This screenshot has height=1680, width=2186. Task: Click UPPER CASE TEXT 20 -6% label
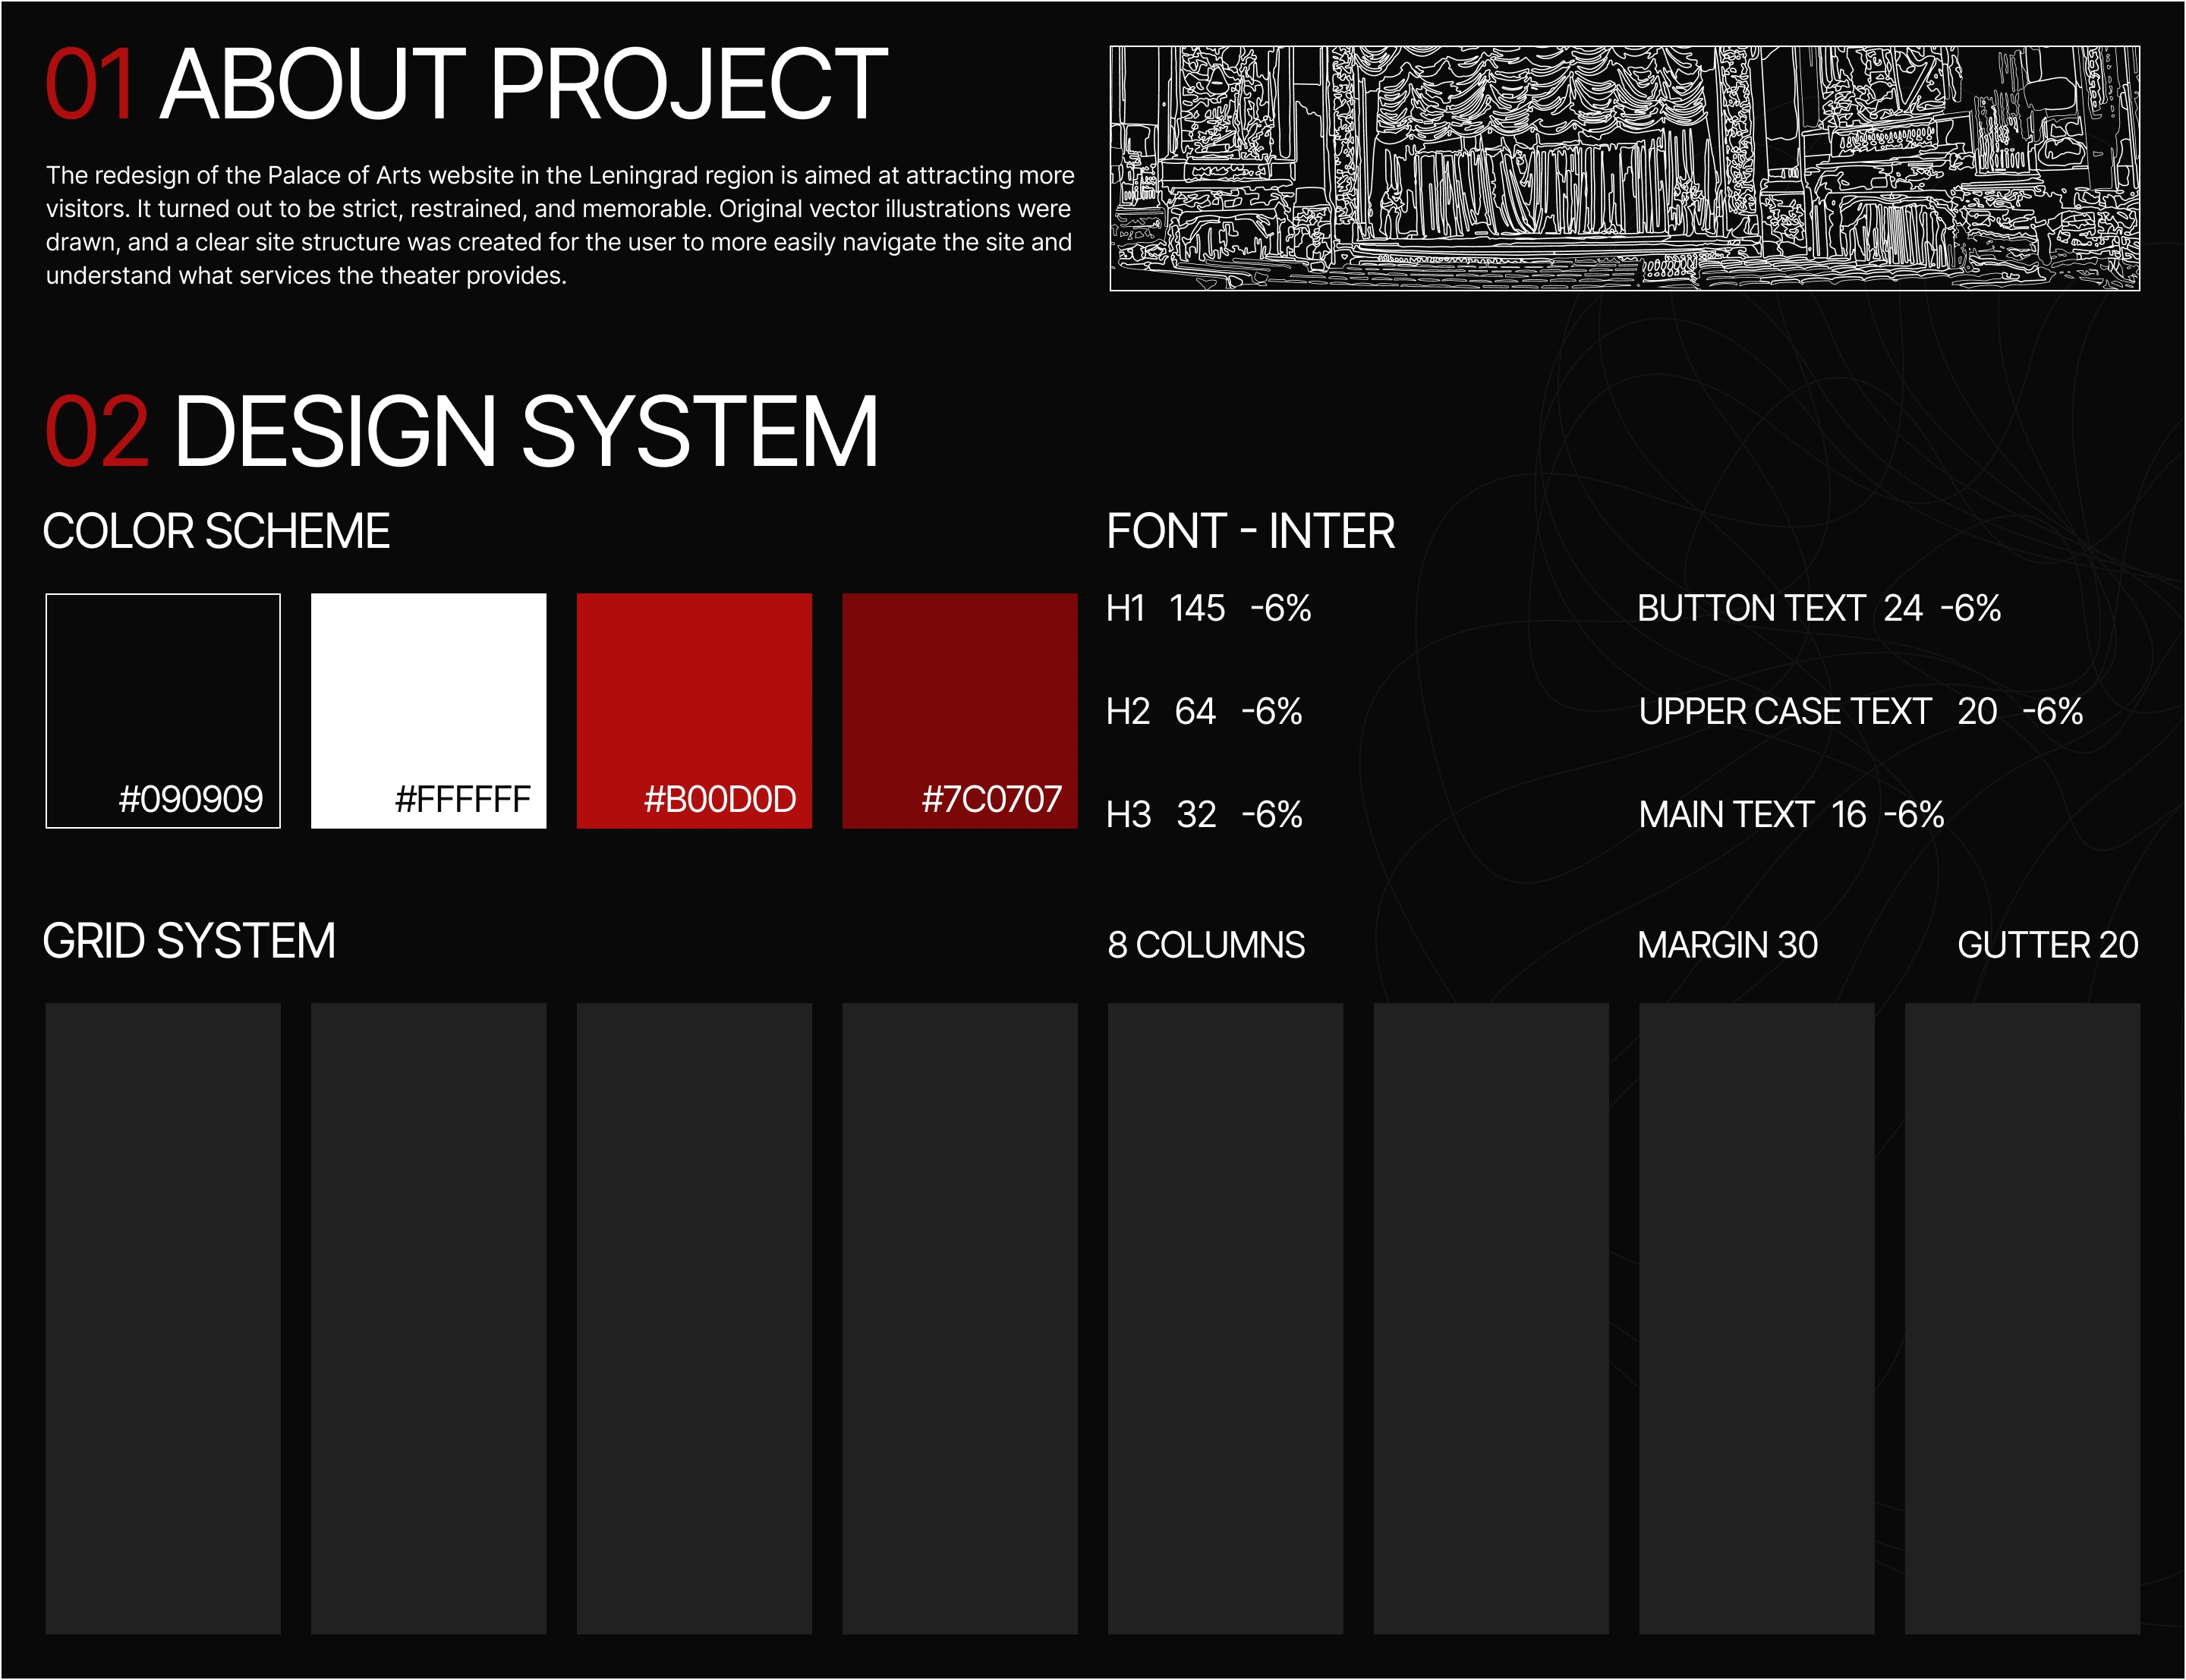pyautogui.click(x=1860, y=711)
